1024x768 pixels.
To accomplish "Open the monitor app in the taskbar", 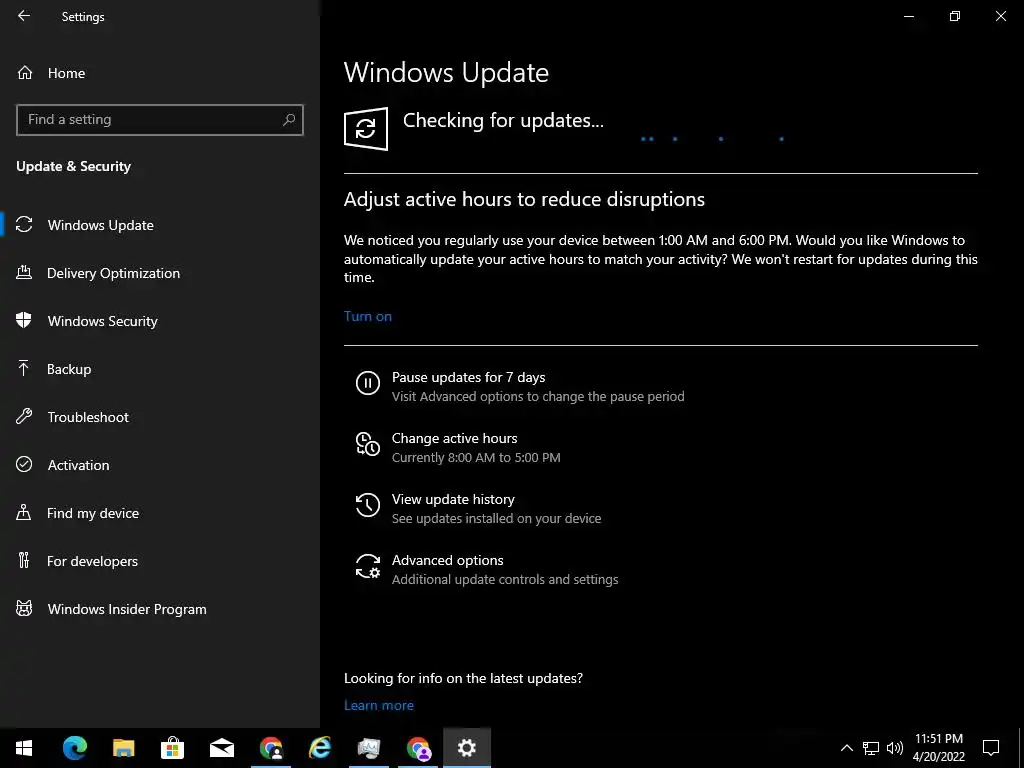I will 368,748.
